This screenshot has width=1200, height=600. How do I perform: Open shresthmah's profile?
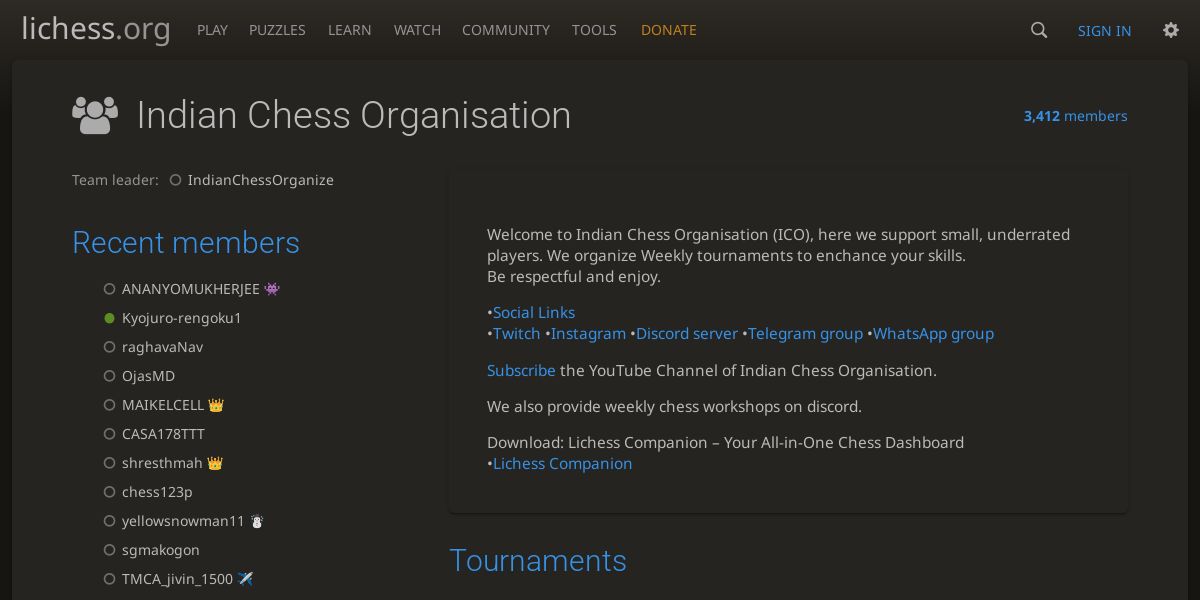click(162, 463)
